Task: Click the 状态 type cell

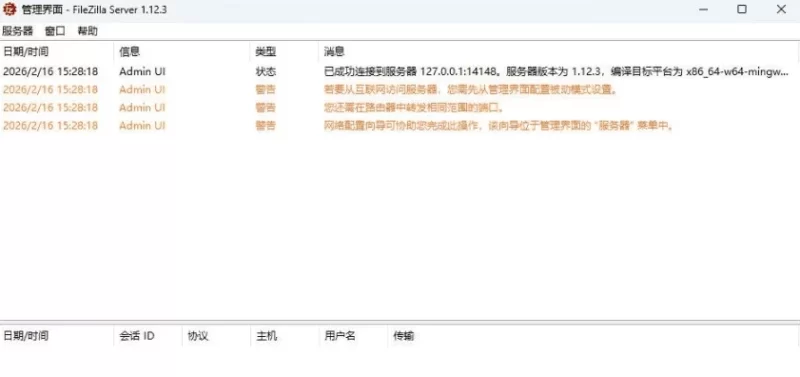Action: 266,72
